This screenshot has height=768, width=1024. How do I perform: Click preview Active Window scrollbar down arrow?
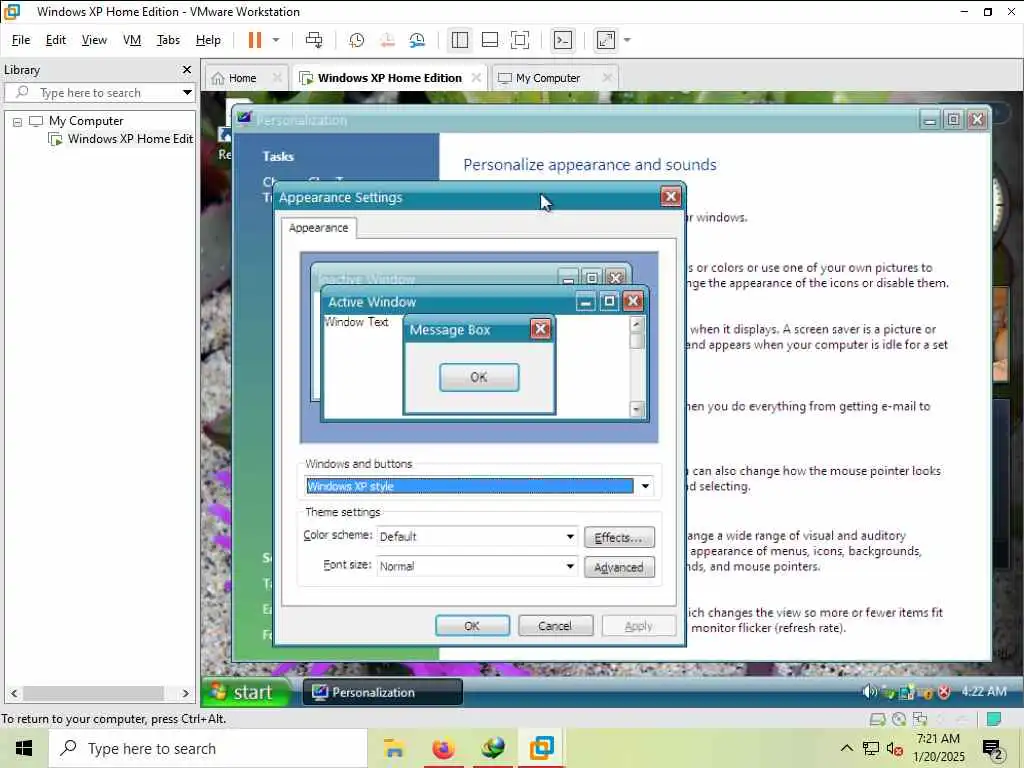coord(637,409)
